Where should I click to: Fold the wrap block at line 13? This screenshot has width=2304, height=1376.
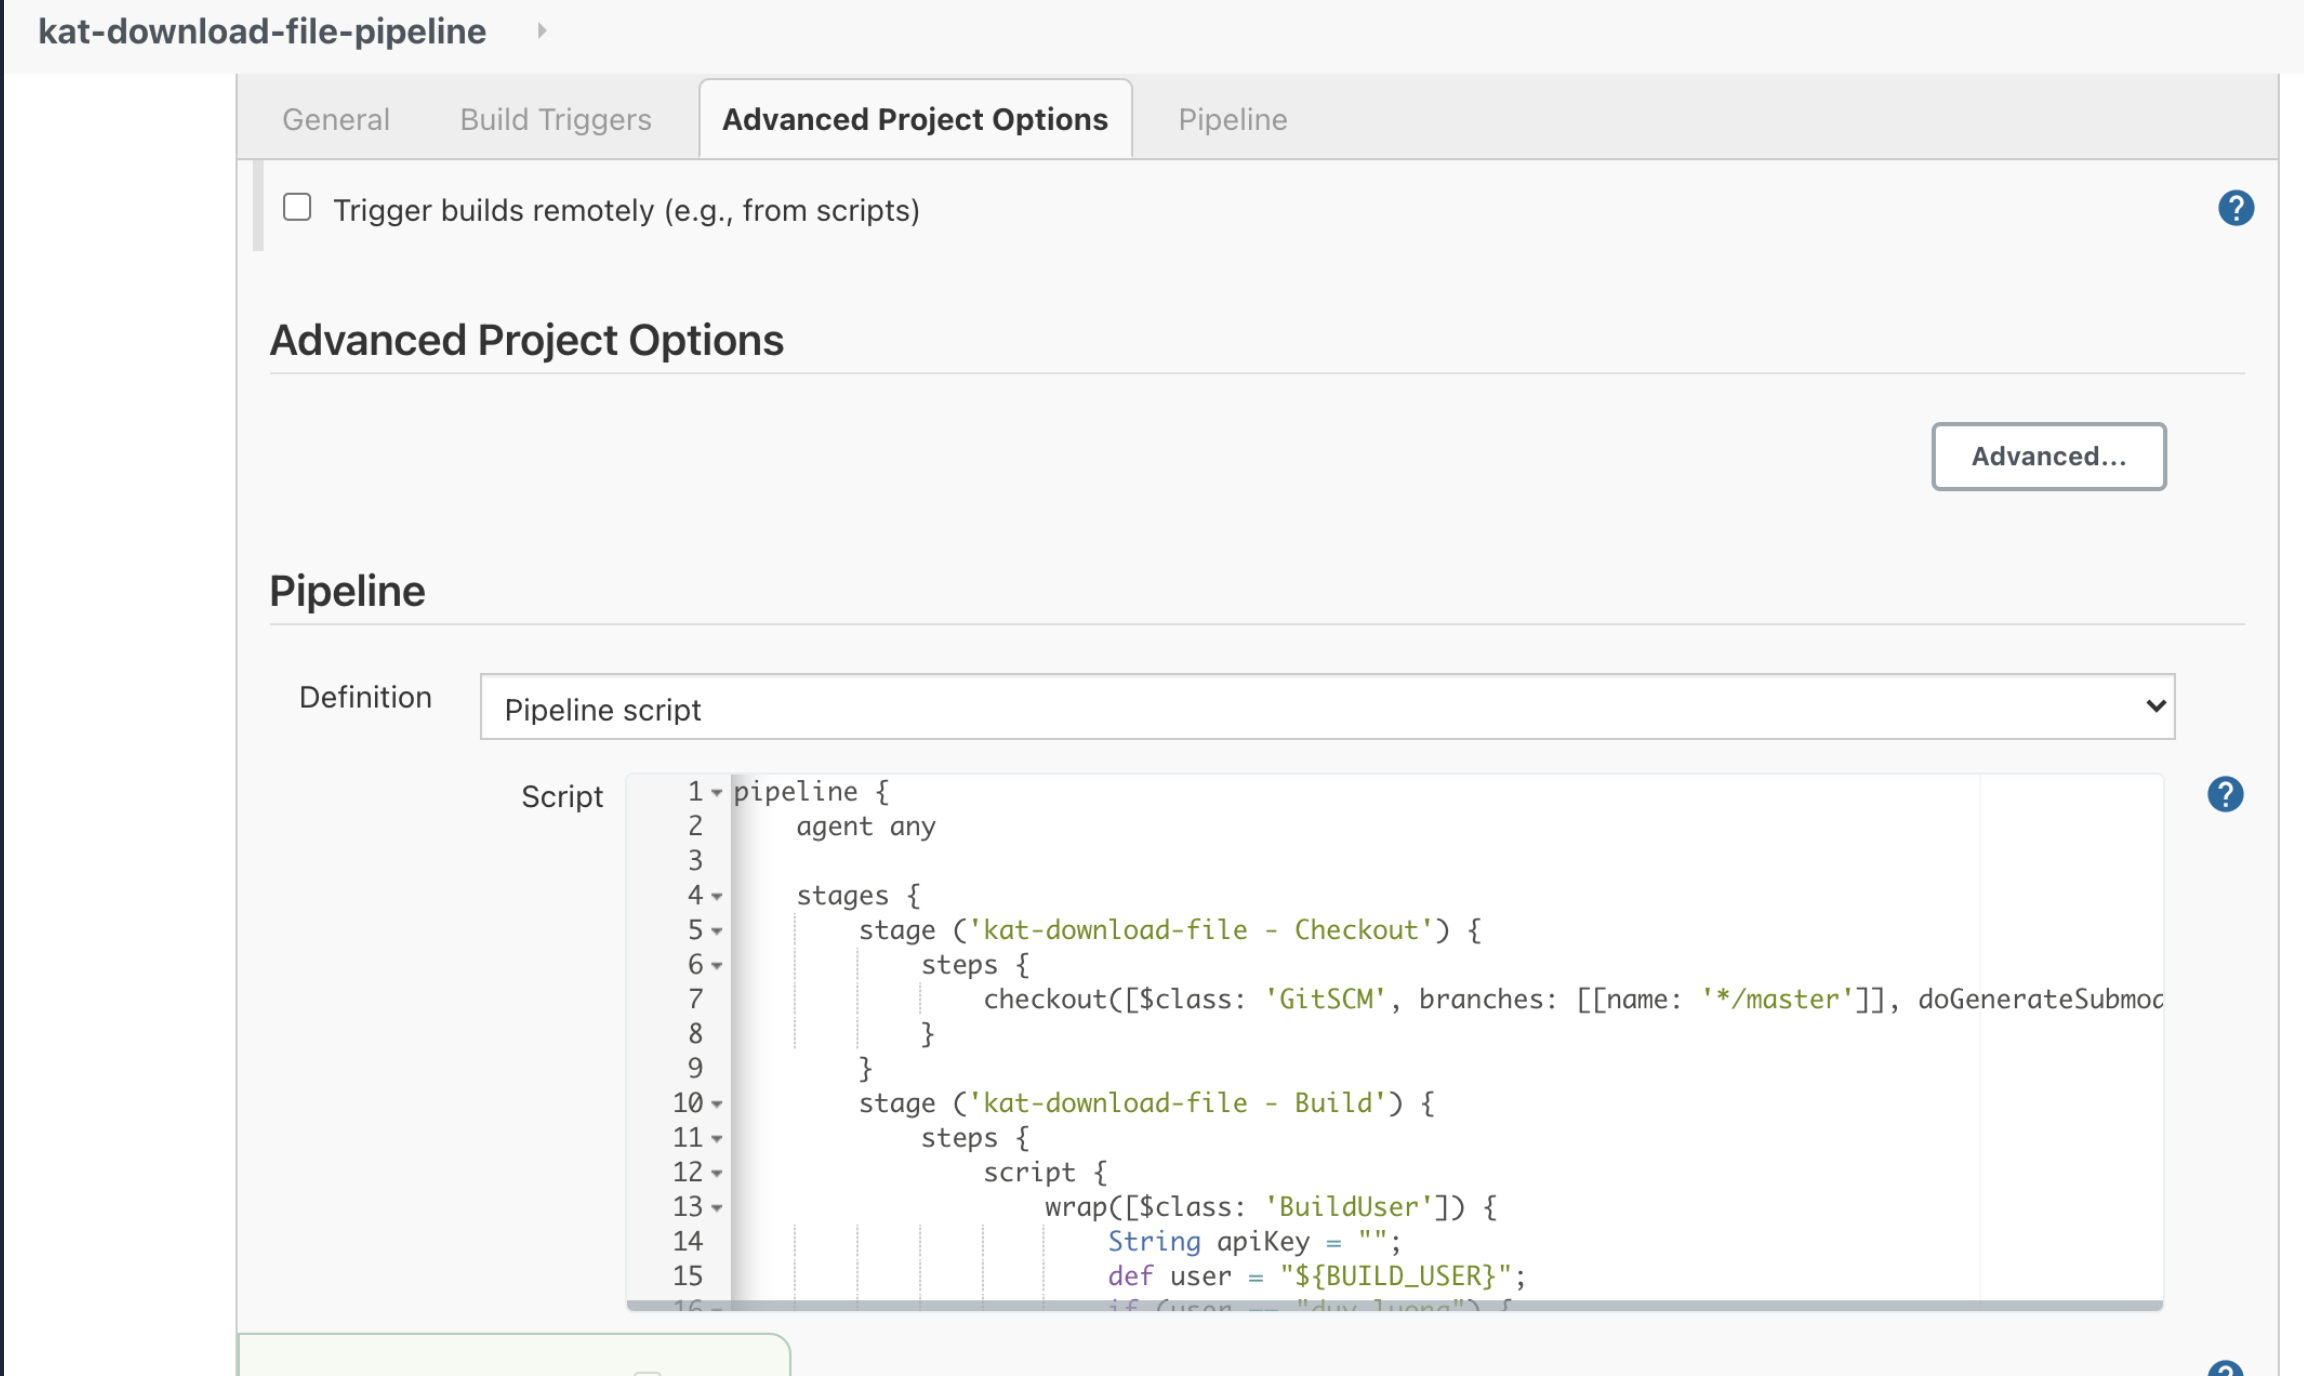coord(717,1207)
